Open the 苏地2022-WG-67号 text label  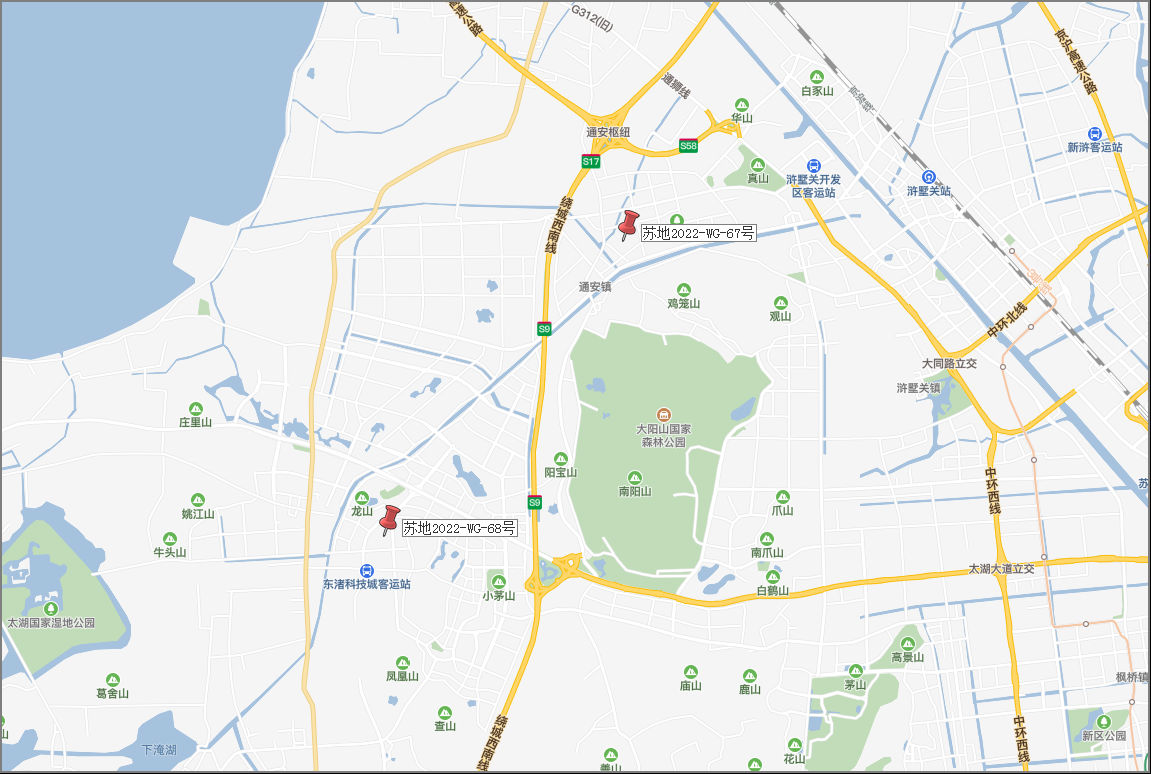click(698, 234)
